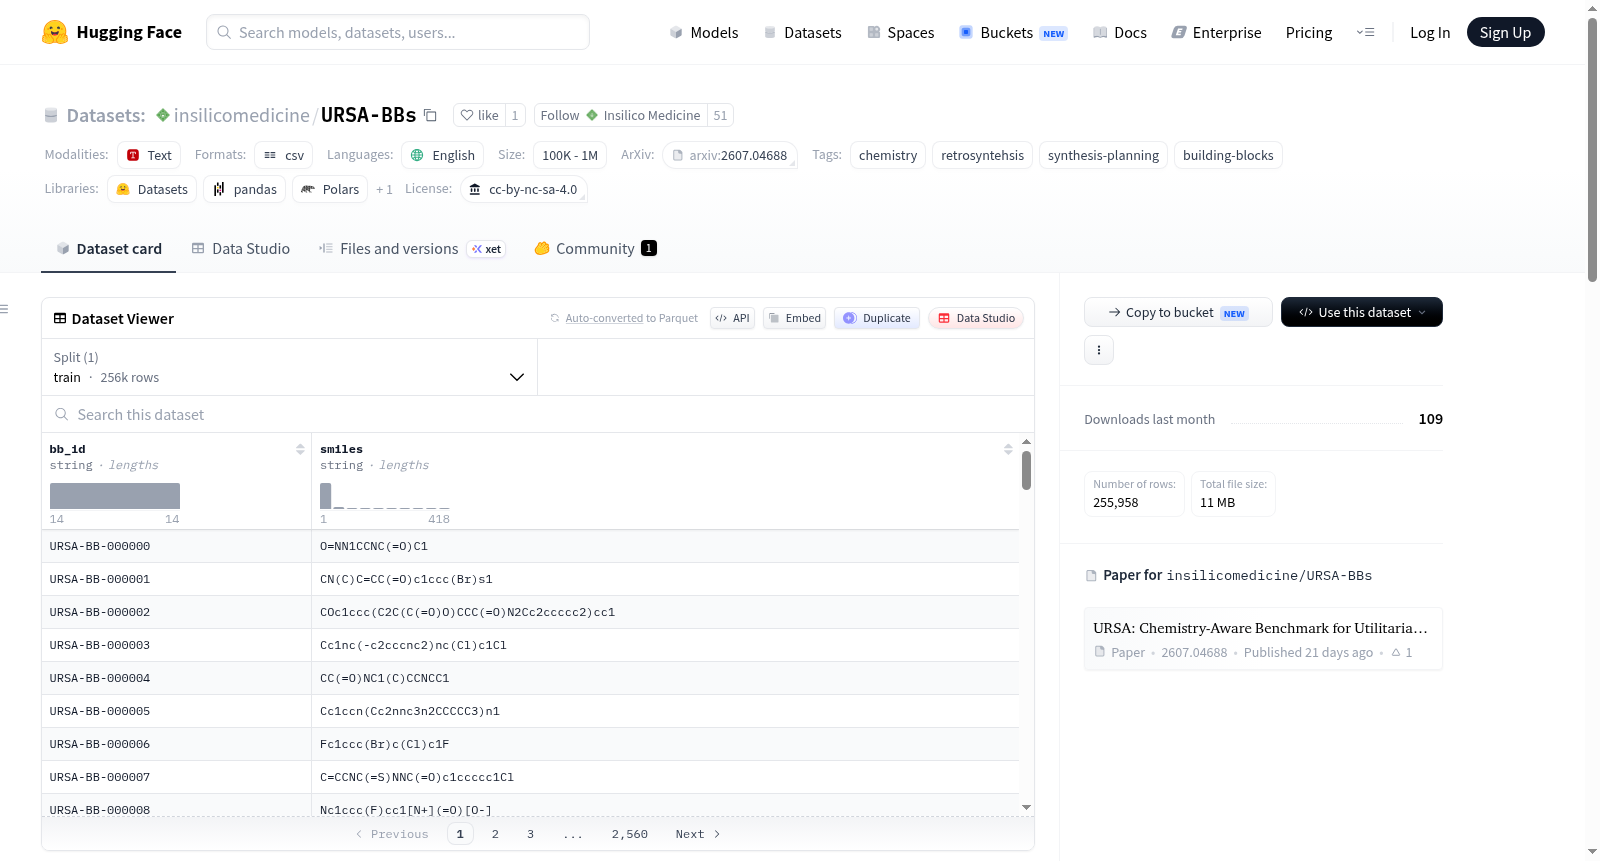Sort the smiles column
This screenshot has height=861, width=1600.
(1008, 449)
